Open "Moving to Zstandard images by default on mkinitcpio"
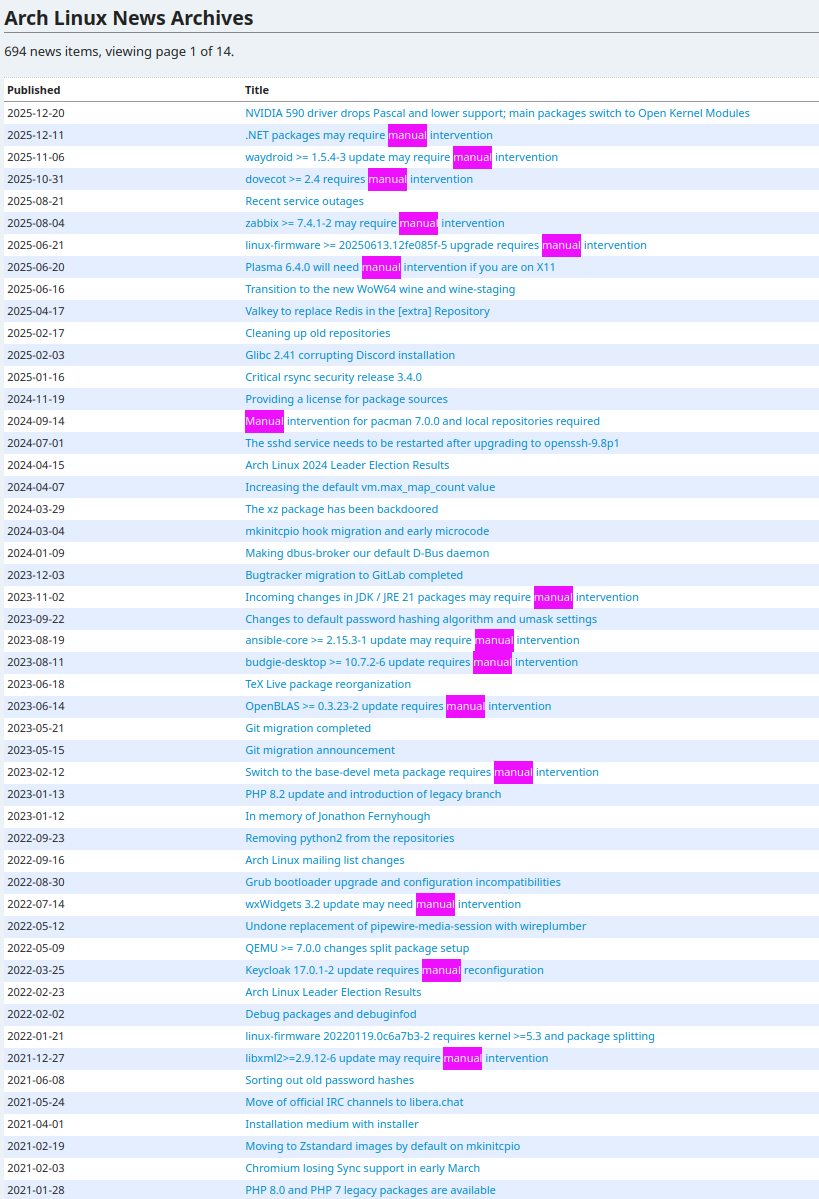Screen dimensions: 819x1199 [382, 1146]
